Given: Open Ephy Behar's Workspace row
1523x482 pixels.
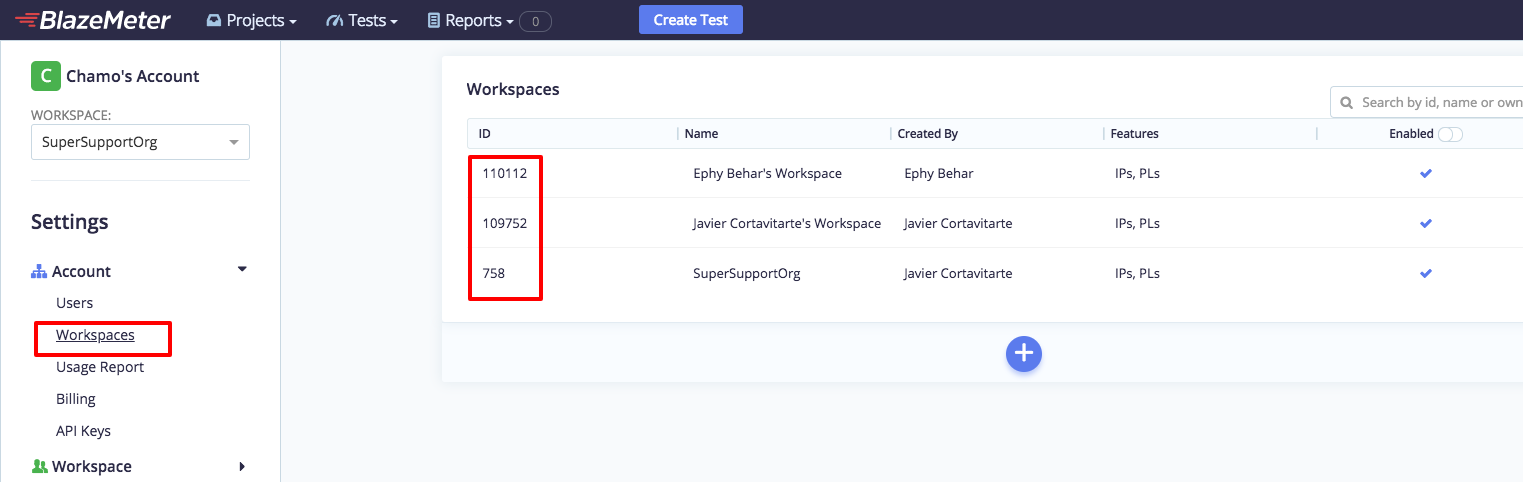Looking at the screenshot, I should point(767,173).
